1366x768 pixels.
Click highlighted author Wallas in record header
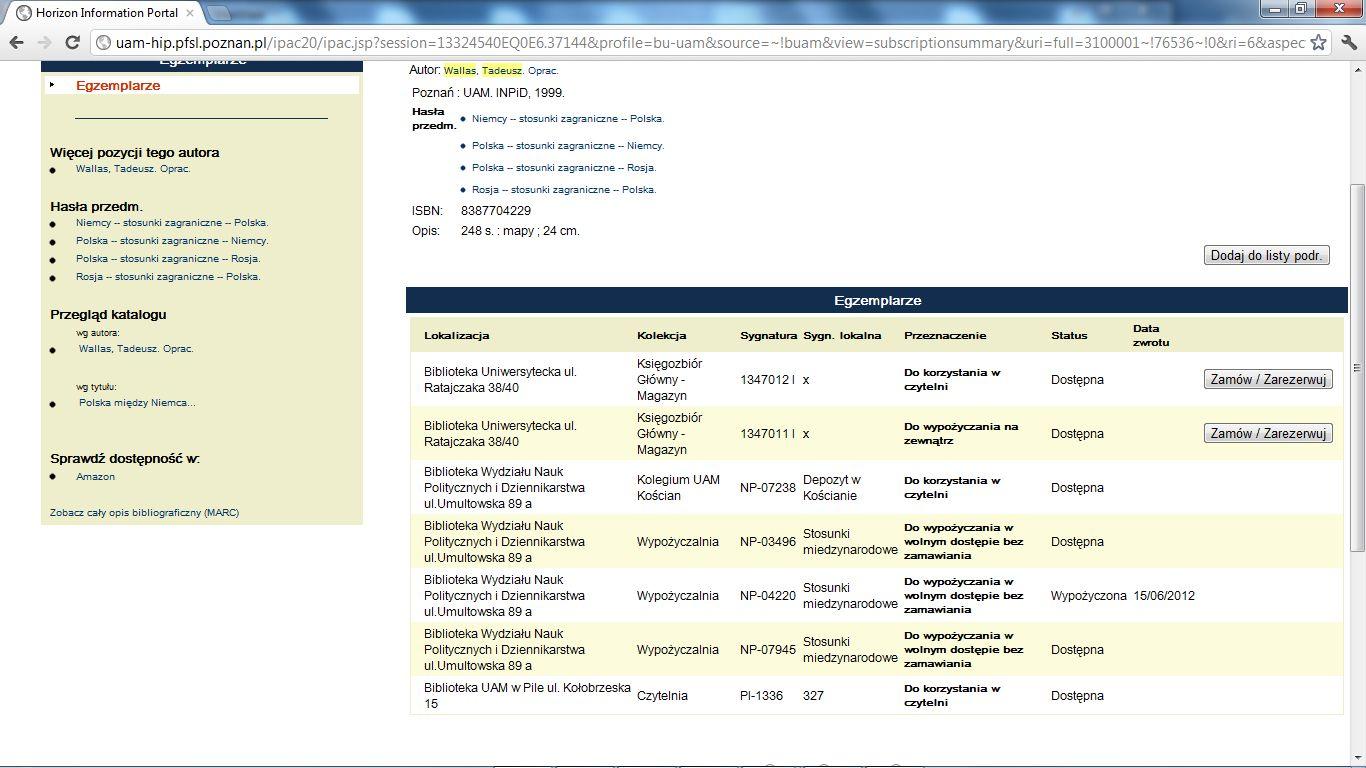click(x=460, y=70)
